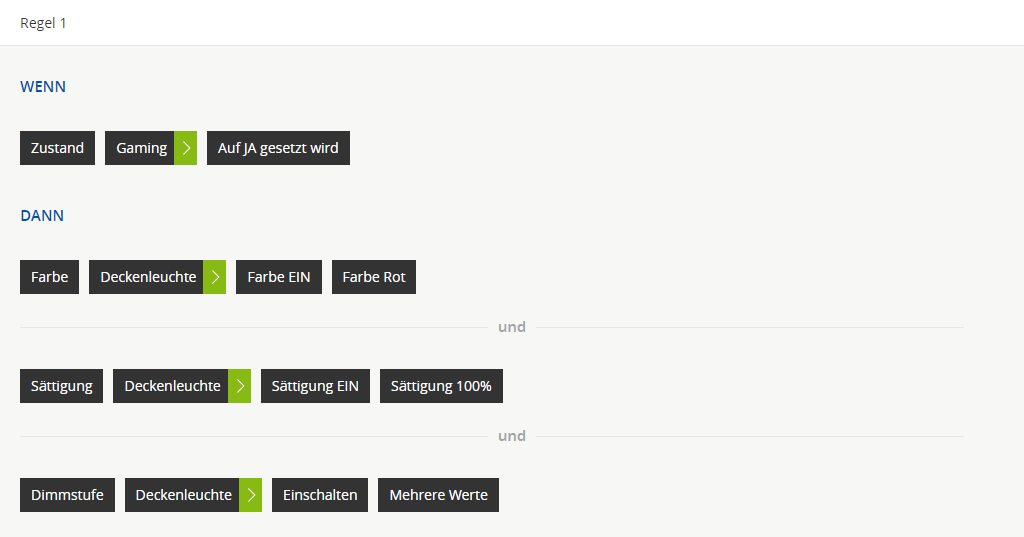Image resolution: width=1024 pixels, height=537 pixels.
Task: Select Deckenleuchte device in the Sättigung row
Action: (171, 386)
